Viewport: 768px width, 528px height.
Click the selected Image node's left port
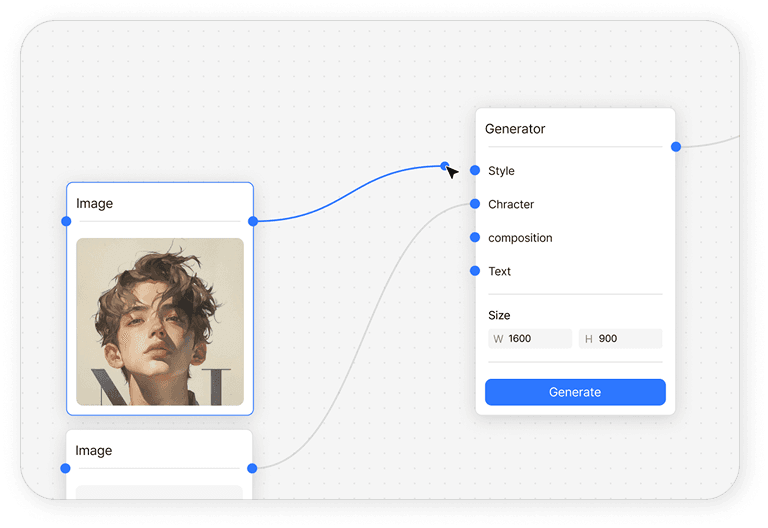66,221
